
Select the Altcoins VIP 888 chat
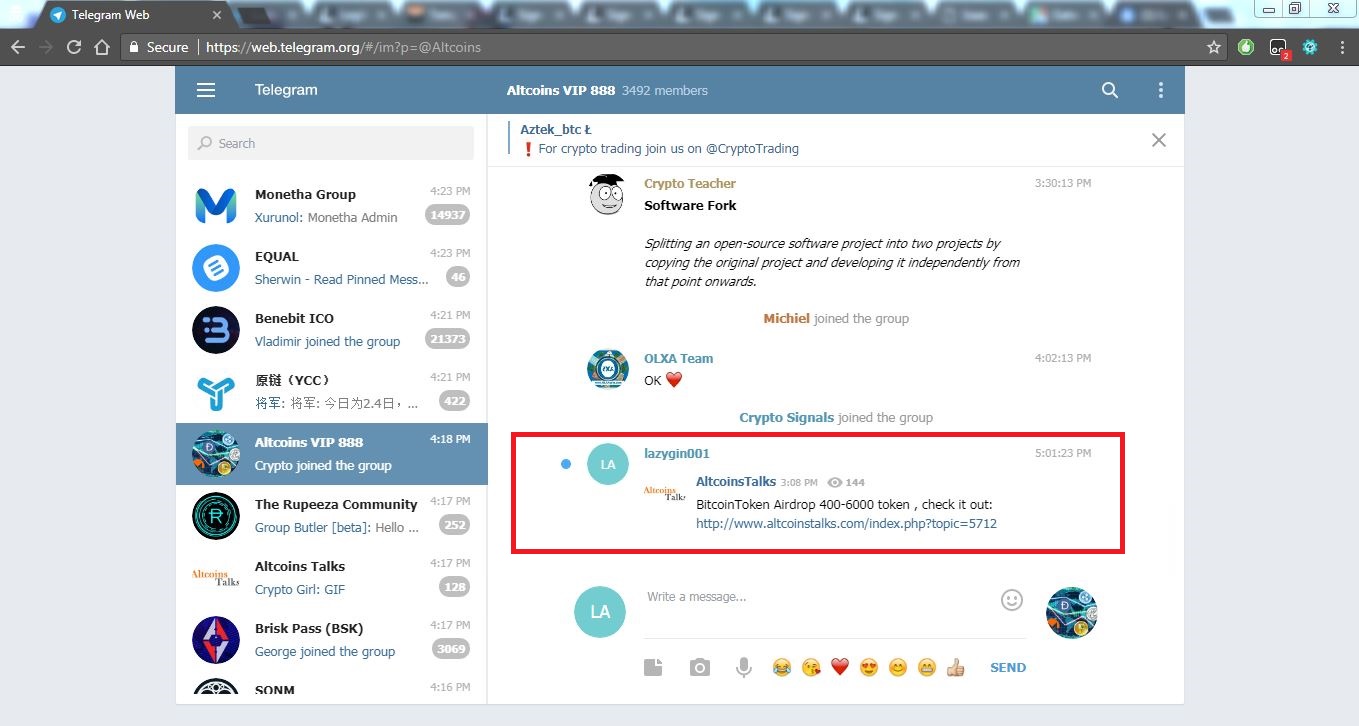[x=331, y=454]
